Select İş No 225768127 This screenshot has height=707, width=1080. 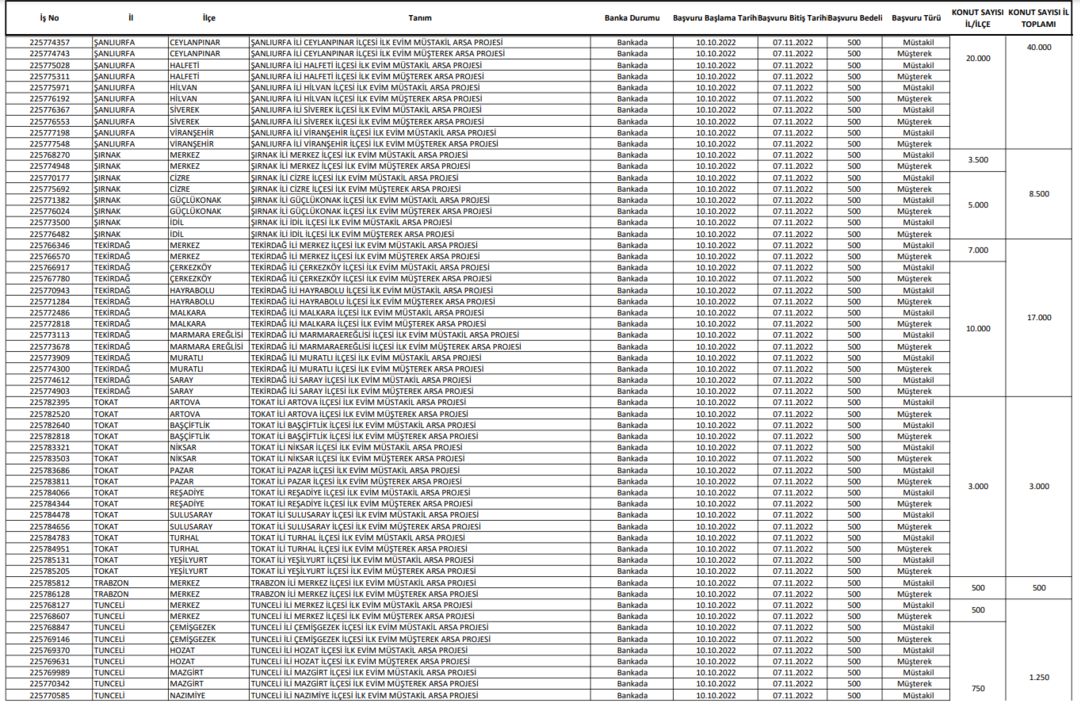pyautogui.click(x=50, y=605)
